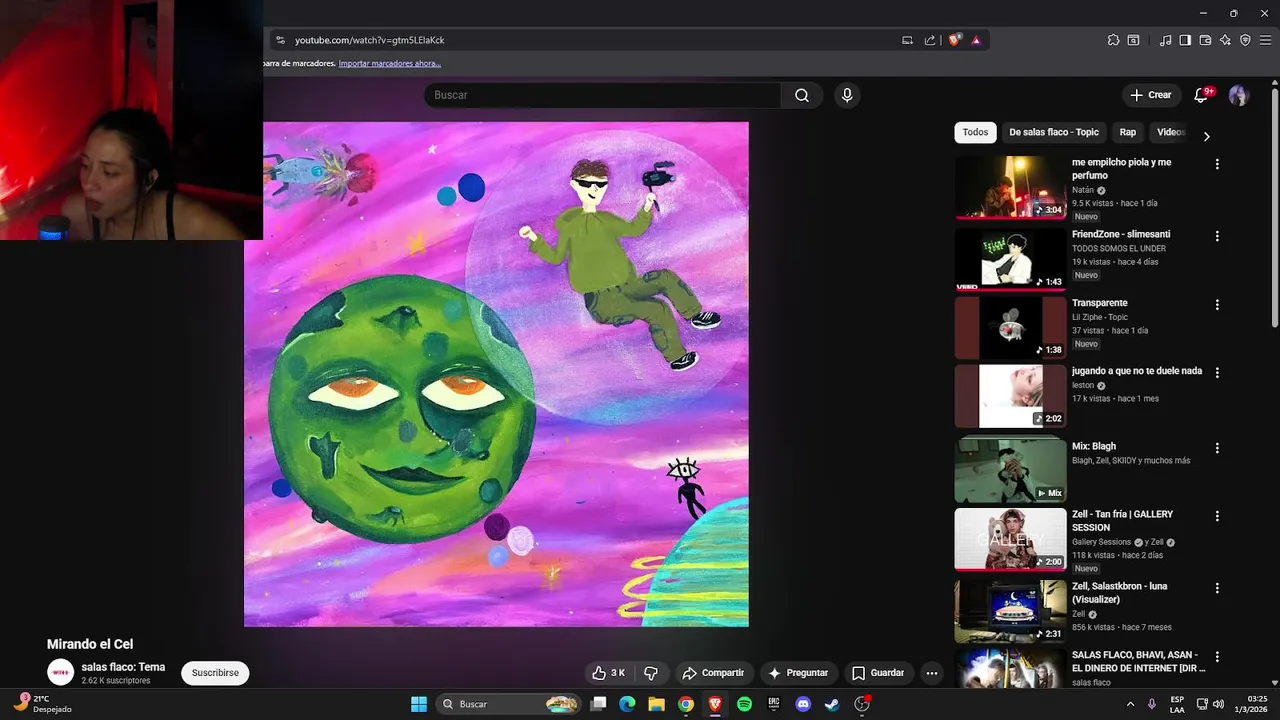
Task: Click 'Importar marcadores ahora...' link
Action: pos(390,63)
